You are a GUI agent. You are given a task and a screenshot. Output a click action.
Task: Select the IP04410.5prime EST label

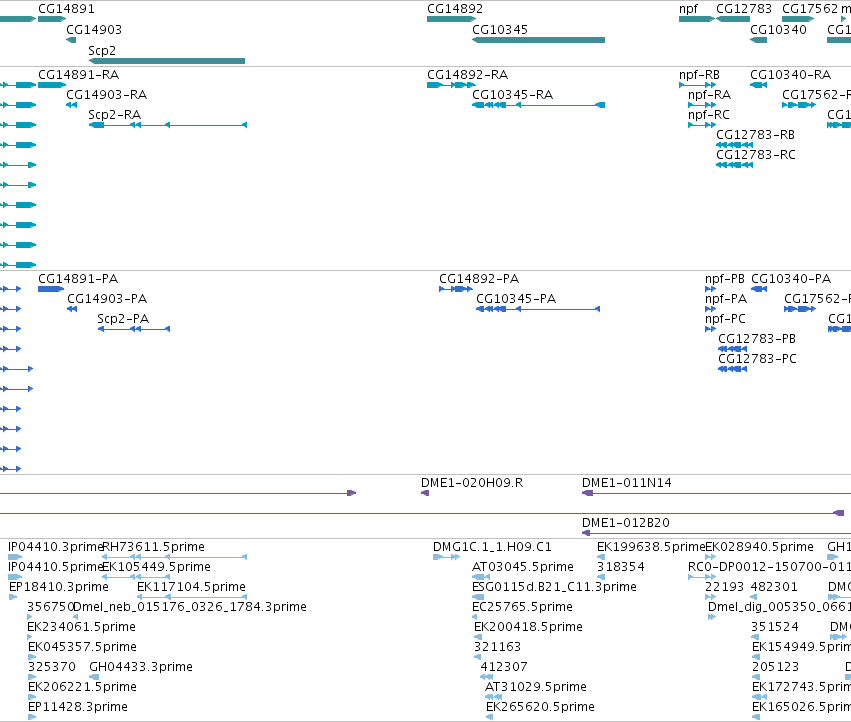click(55, 567)
